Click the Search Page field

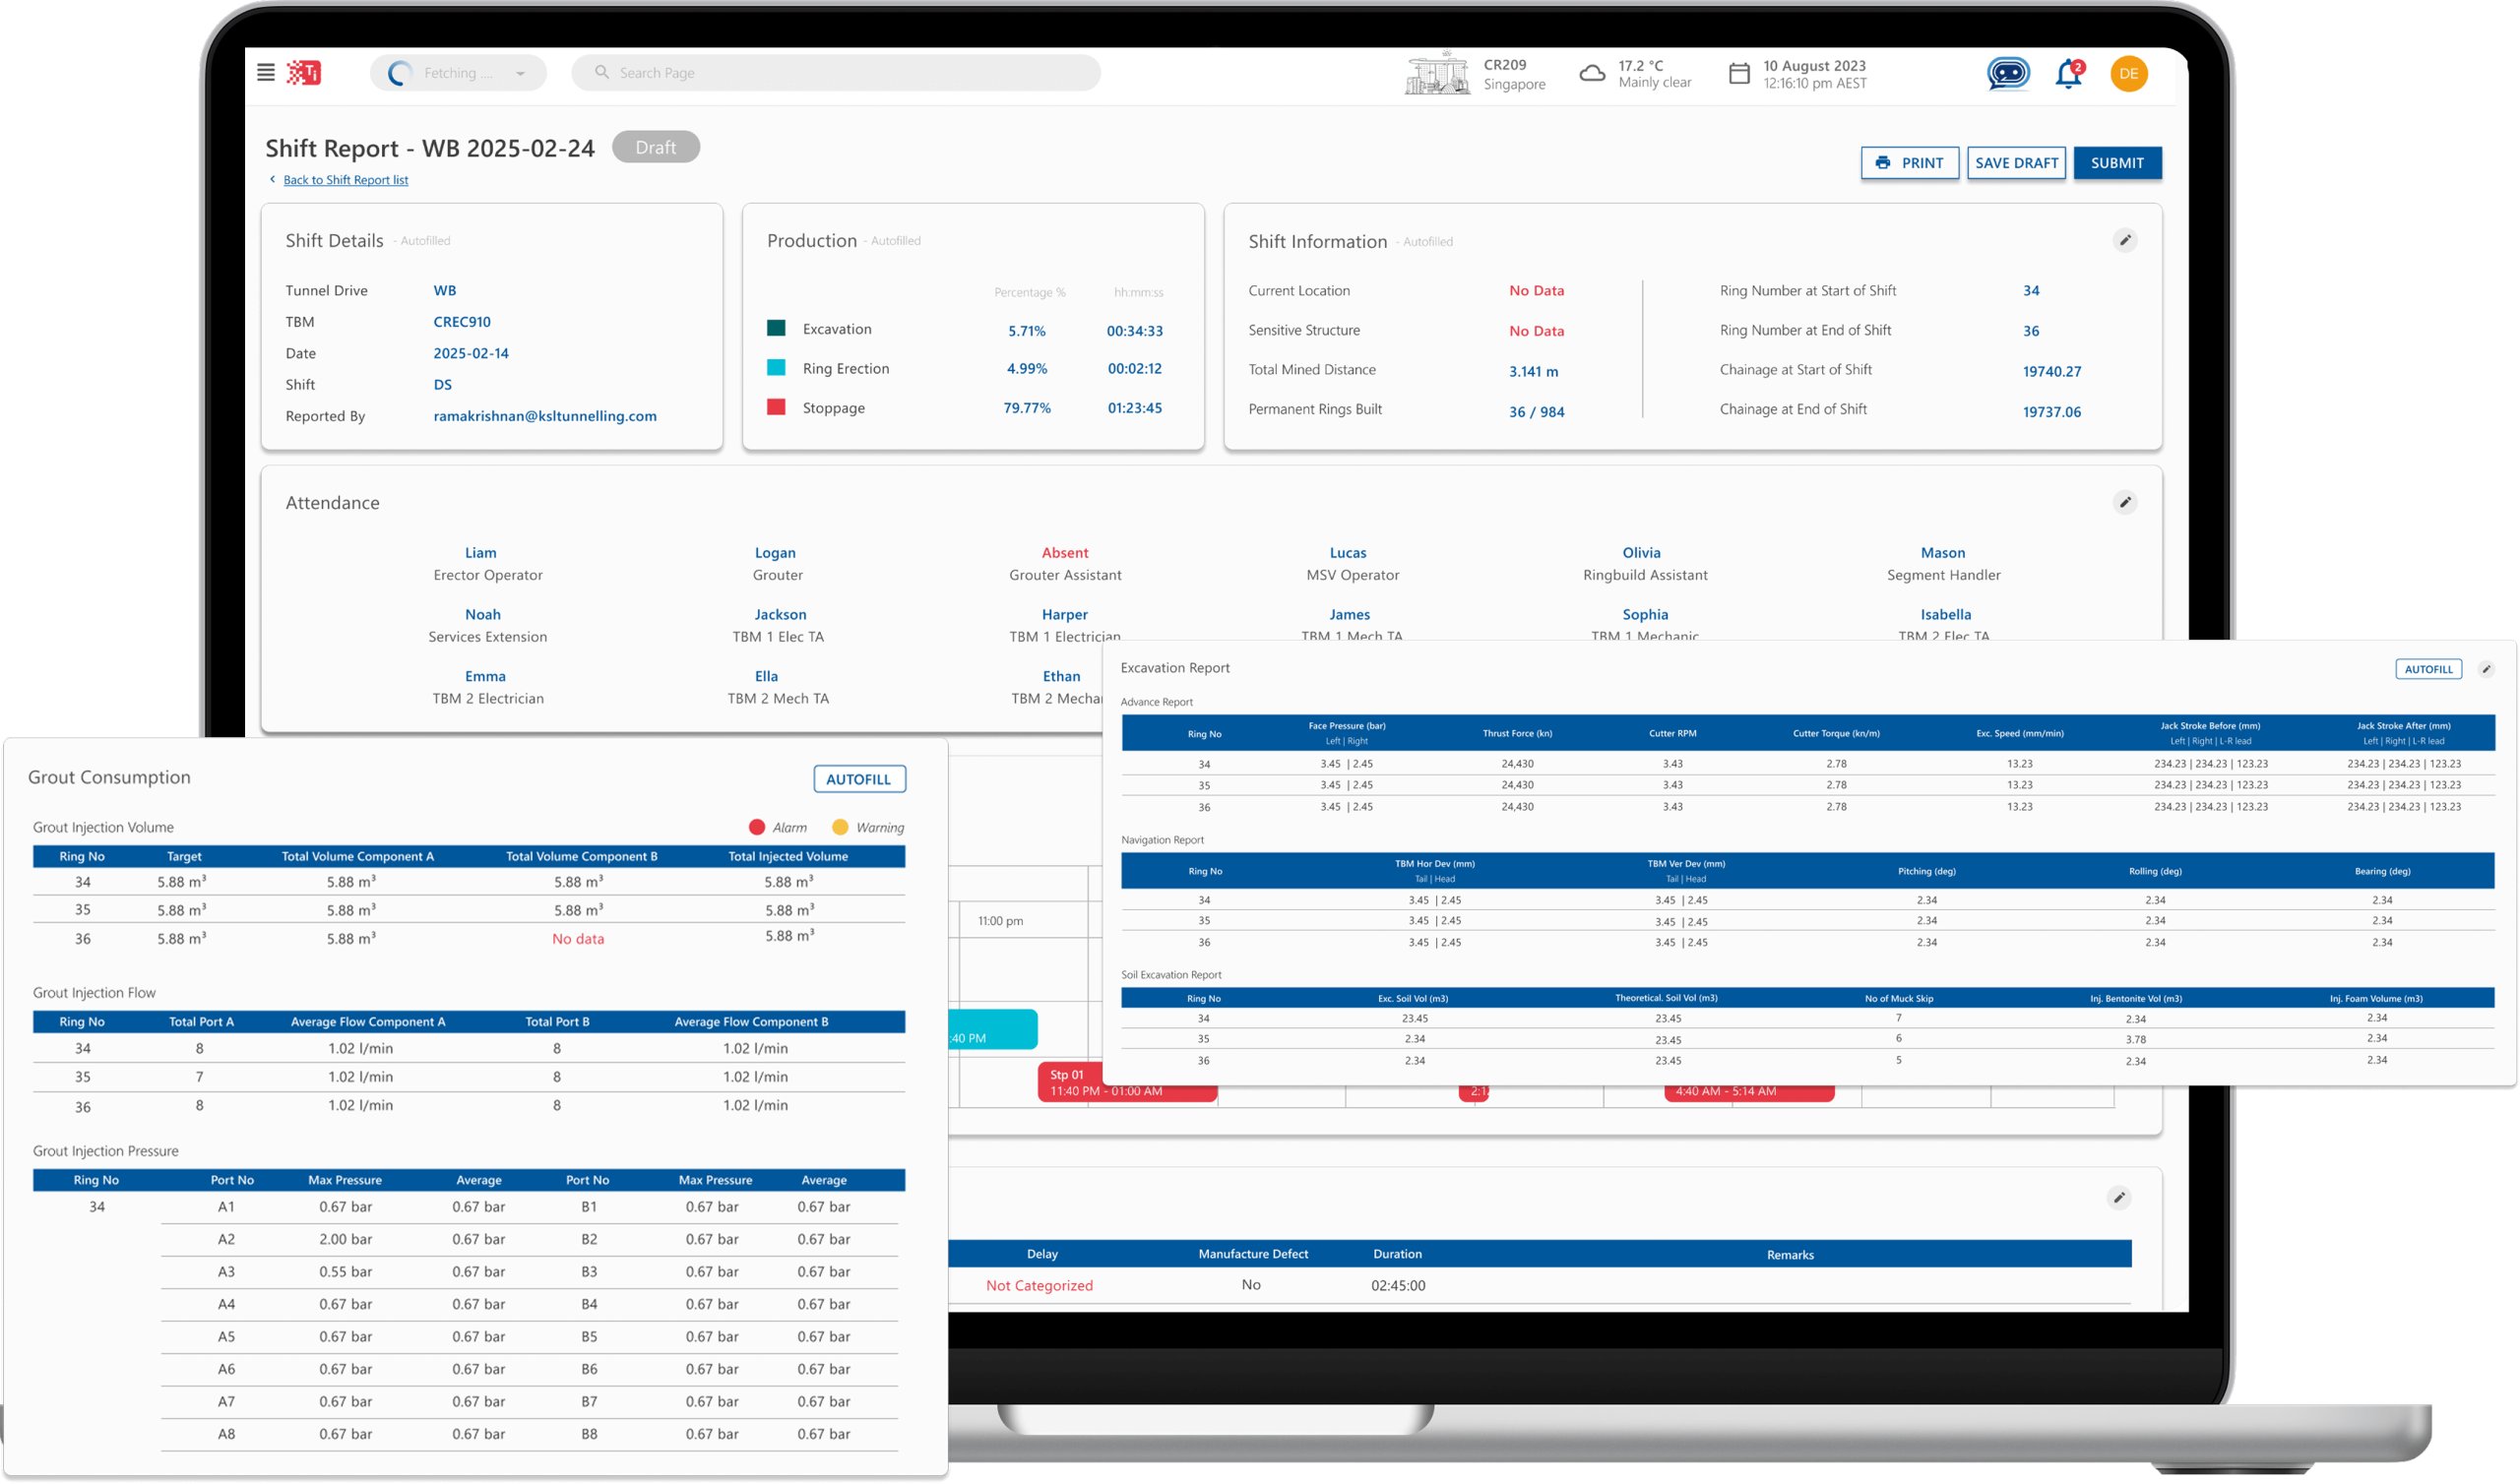(836, 73)
